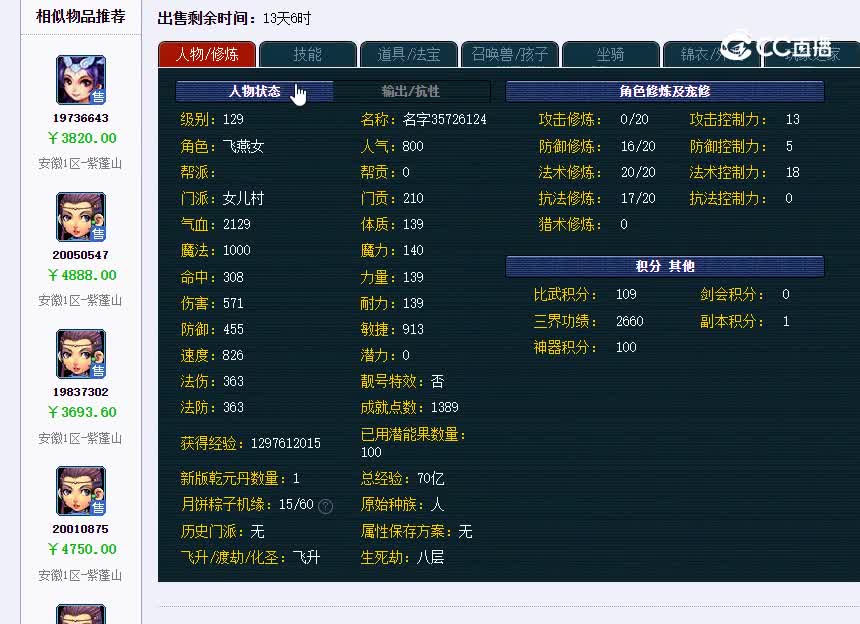Open listing ID 20010875 link
The height and width of the screenshot is (624, 860).
tap(81, 529)
